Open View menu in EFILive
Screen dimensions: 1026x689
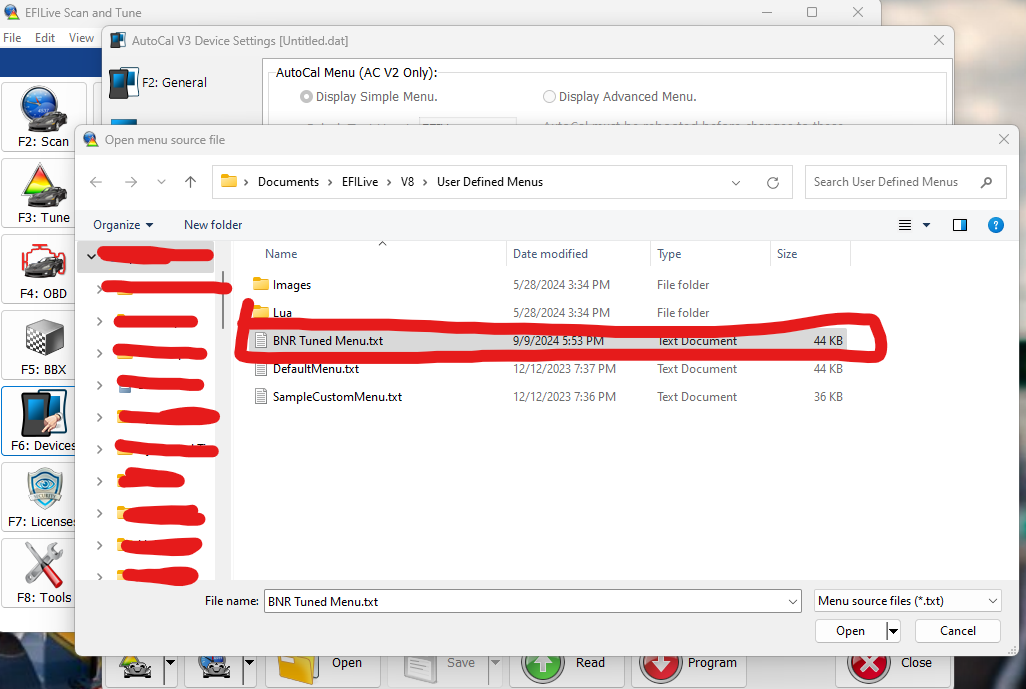(x=81, y=38)
